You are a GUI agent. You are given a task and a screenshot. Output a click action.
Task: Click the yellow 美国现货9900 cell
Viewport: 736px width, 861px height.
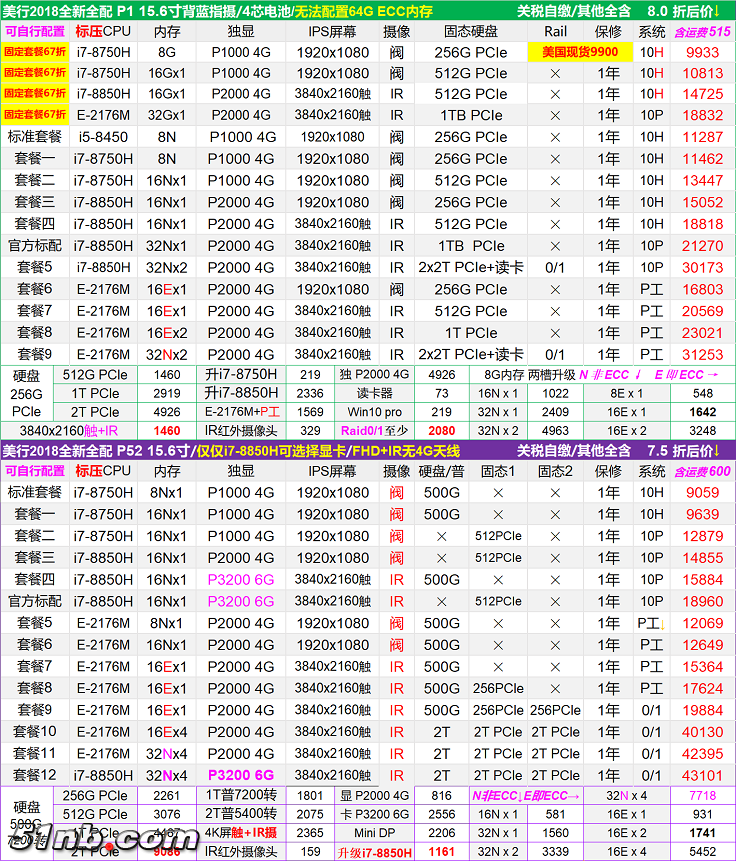(x=580, y=52)
